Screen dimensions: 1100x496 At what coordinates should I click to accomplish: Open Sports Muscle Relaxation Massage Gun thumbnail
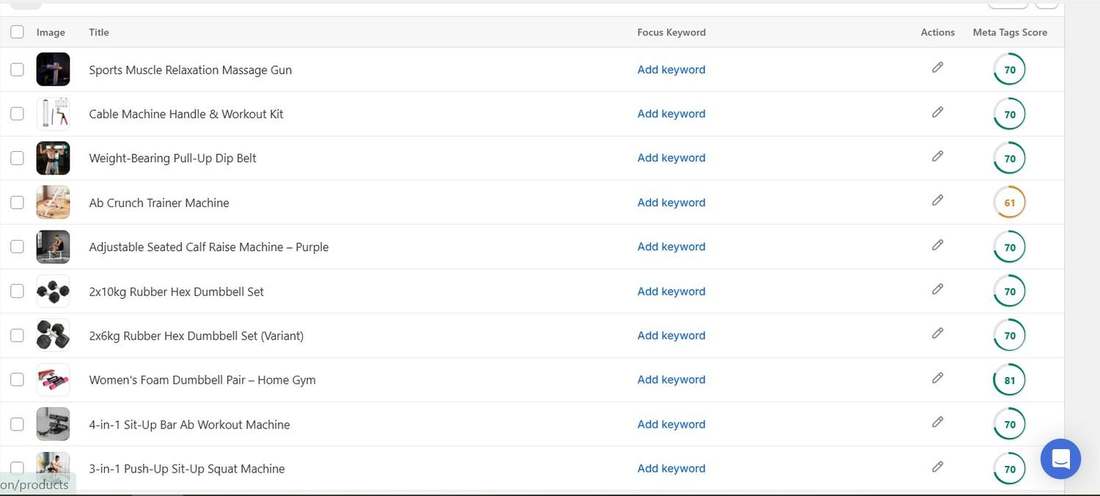pyautogui.click(x=53, y=69)
